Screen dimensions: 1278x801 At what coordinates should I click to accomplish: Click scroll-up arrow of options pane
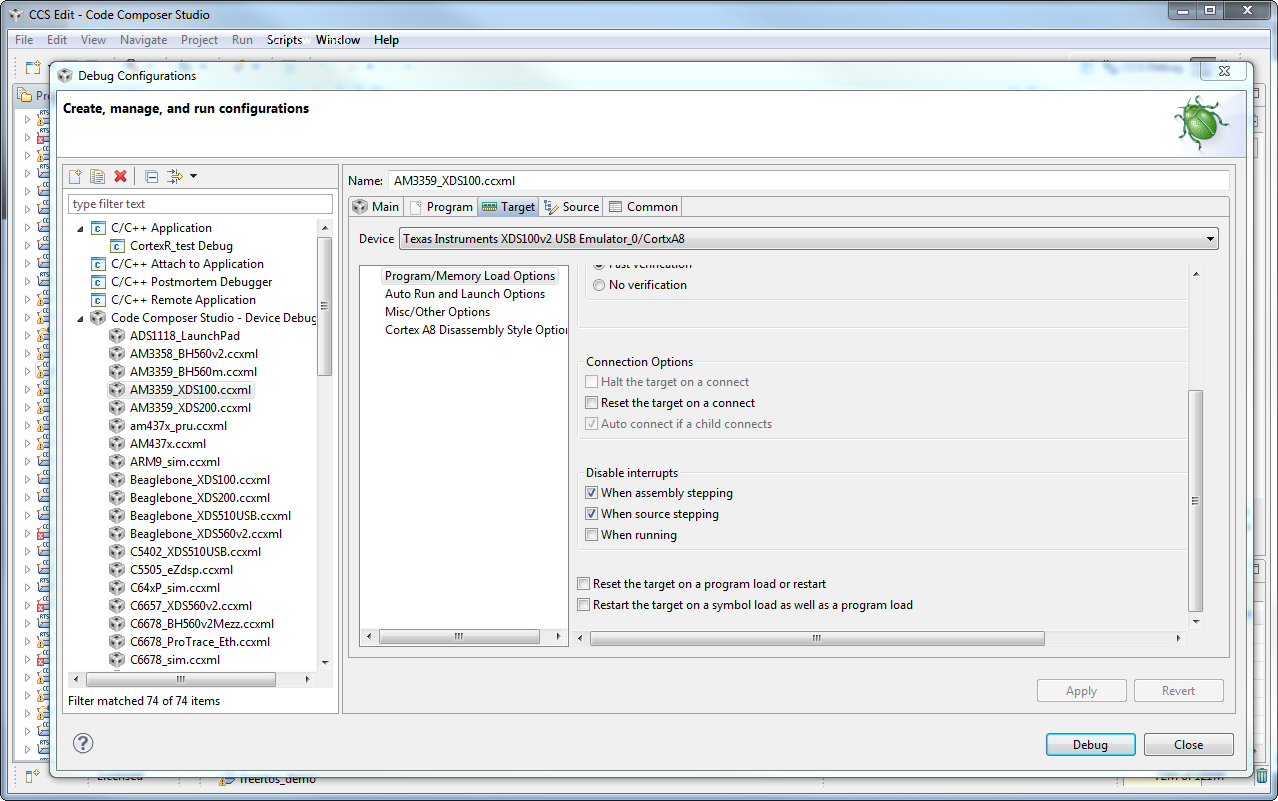pyautogui.click(x=1195, y=274)
